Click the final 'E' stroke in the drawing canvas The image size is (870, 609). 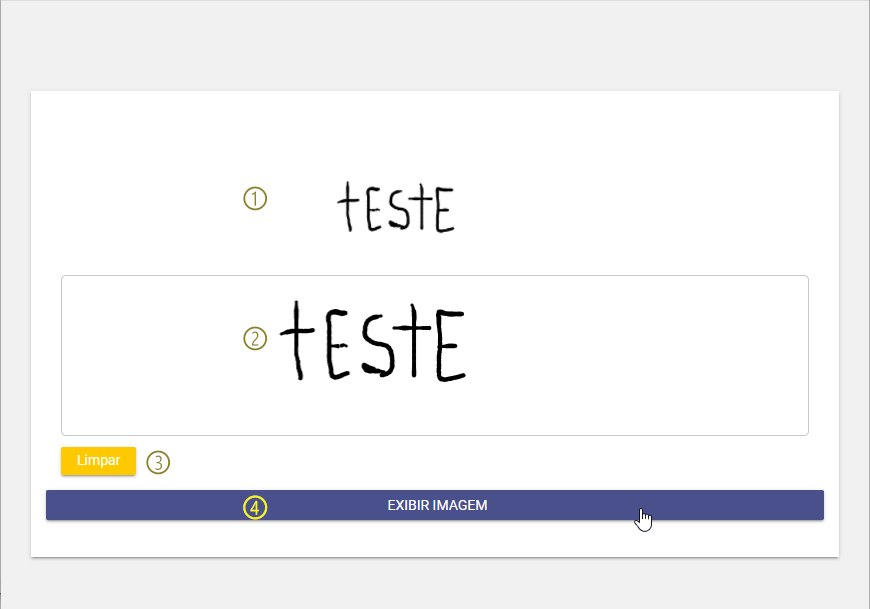coord(449,346)
